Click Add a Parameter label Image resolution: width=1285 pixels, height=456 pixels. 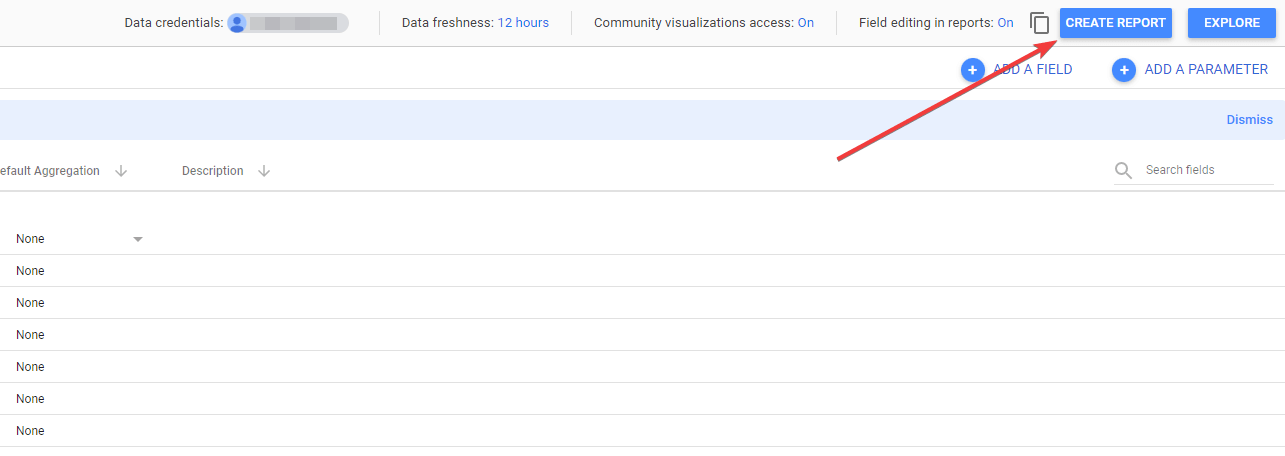[x=1206, y=70]
